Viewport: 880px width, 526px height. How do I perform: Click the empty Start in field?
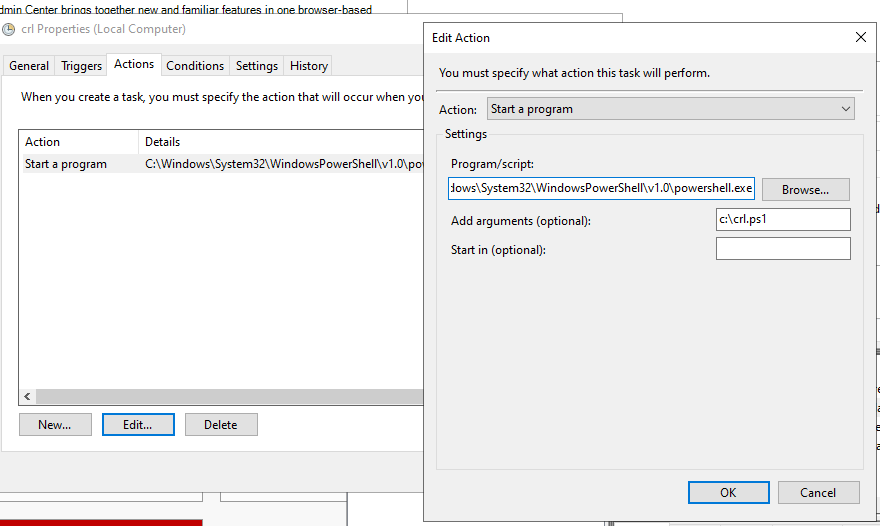[x=783, y=249]
